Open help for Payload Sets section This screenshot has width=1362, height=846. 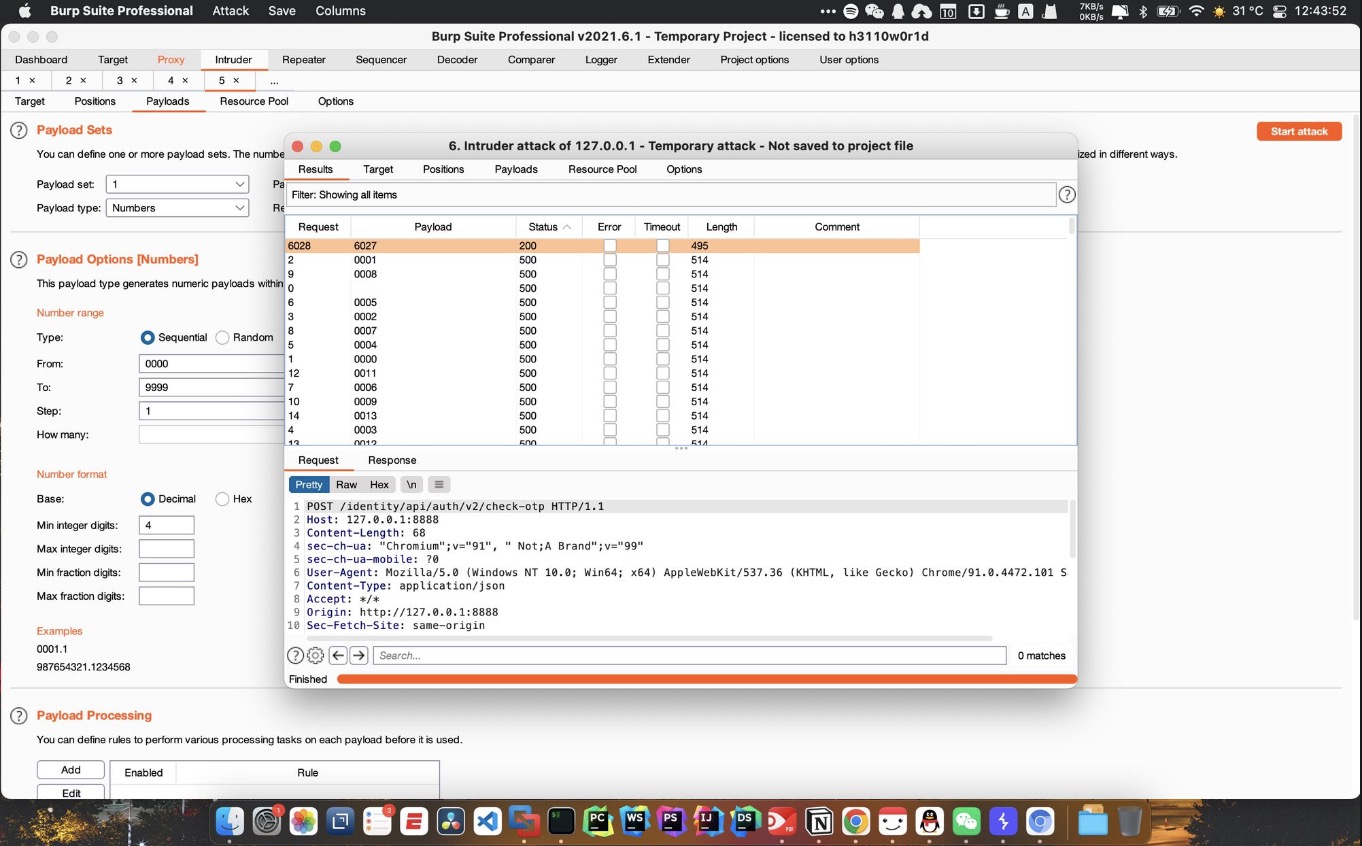click(x=18, y=131)
